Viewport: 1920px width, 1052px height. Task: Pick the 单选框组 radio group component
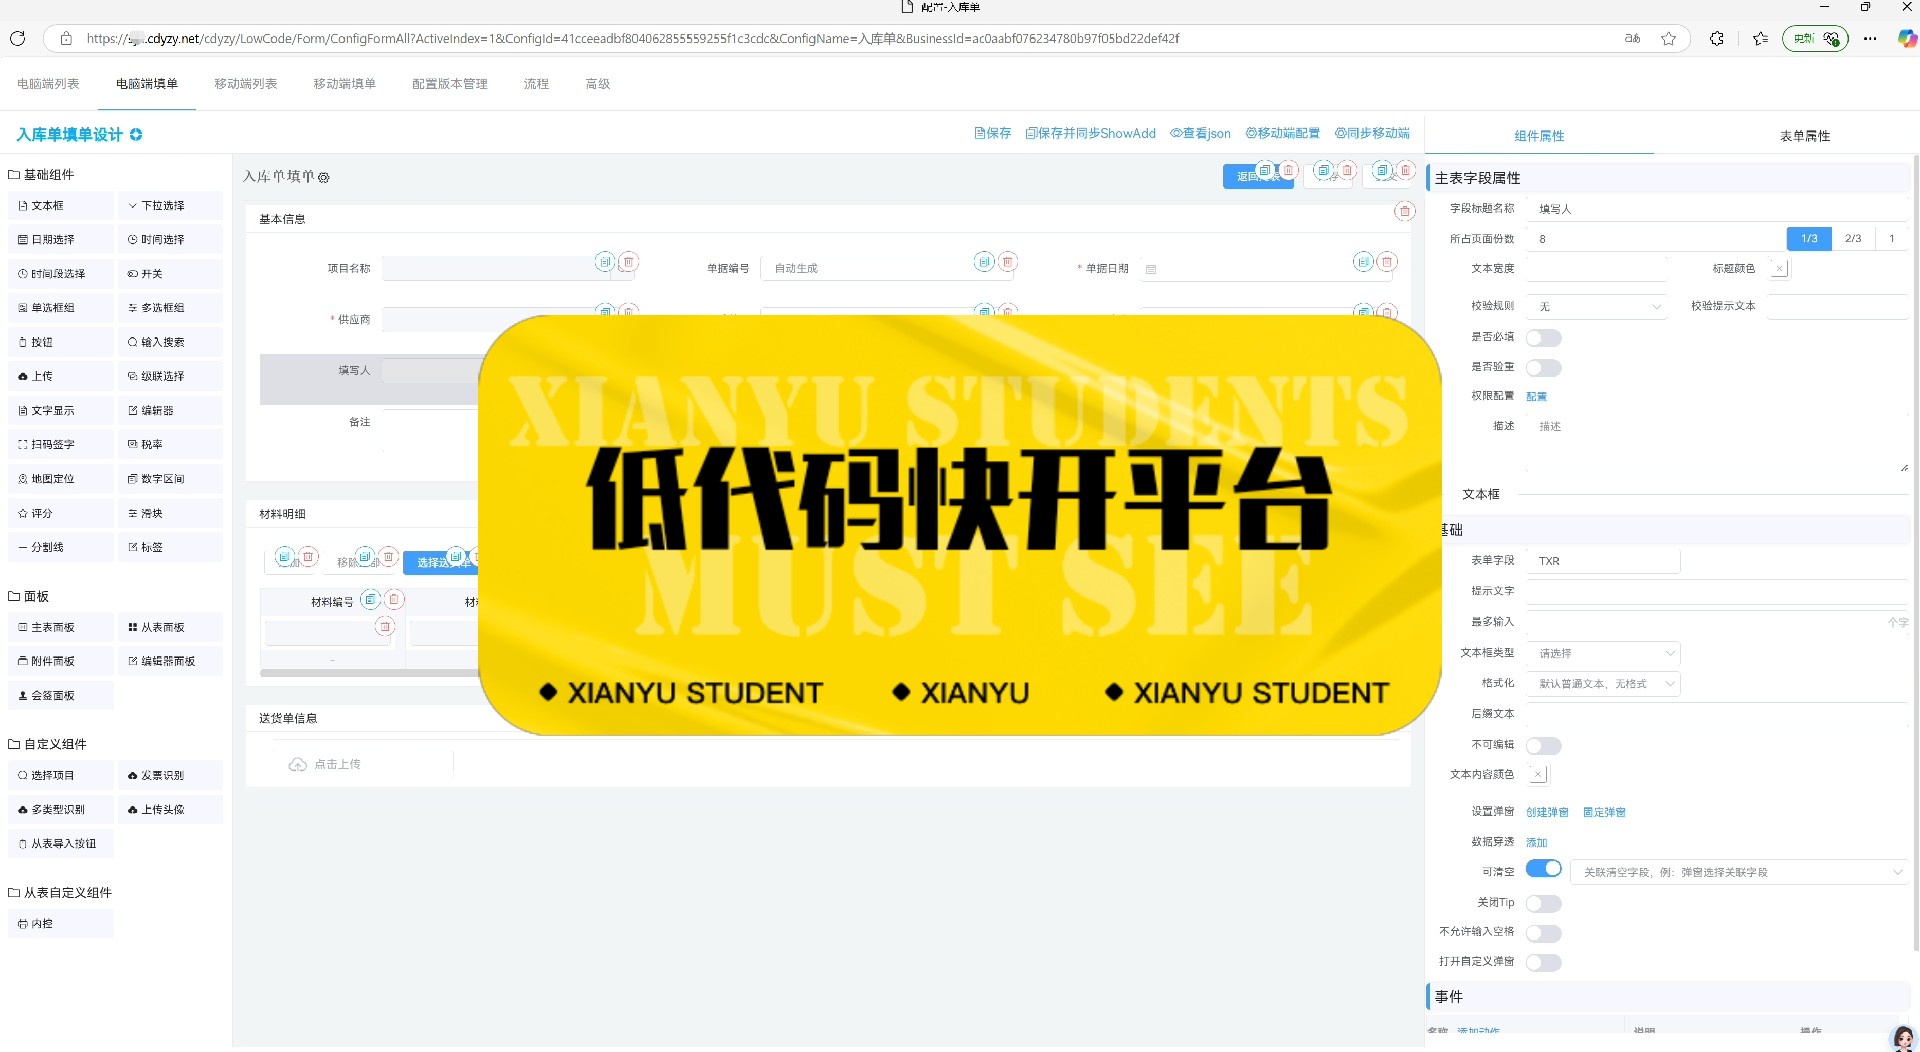tap(61, 308)
